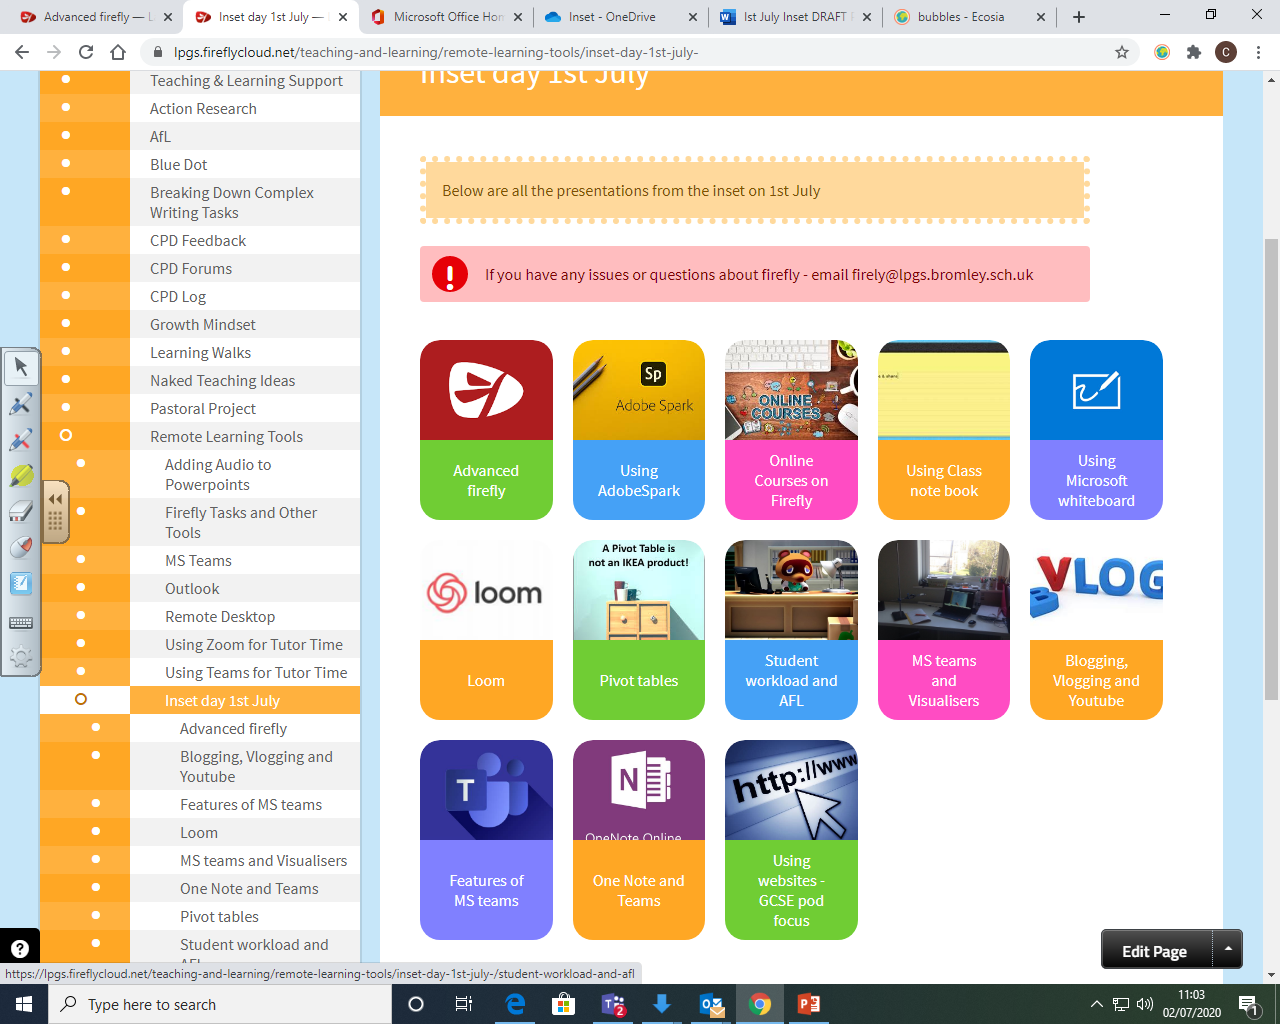This screenshot has width=1280, height=1024.
Task: Click the right-click mouse tool icon
Action: (21, 548)
